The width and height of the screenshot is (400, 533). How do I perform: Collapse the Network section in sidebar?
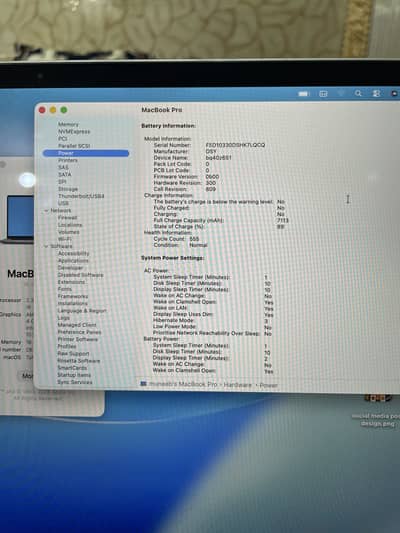coord(46,211)
